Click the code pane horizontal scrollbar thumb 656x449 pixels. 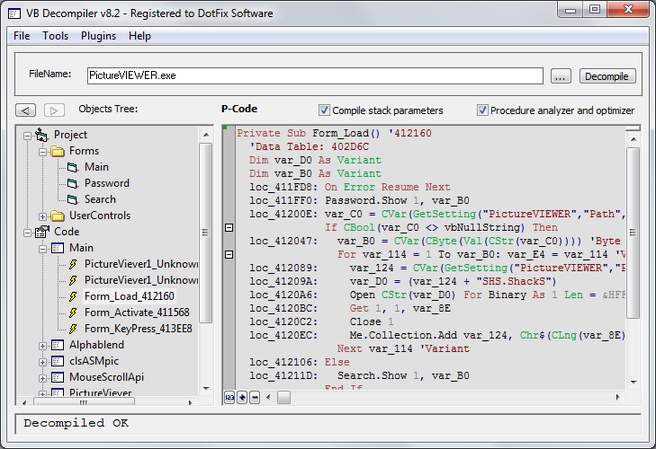(284, 398)
